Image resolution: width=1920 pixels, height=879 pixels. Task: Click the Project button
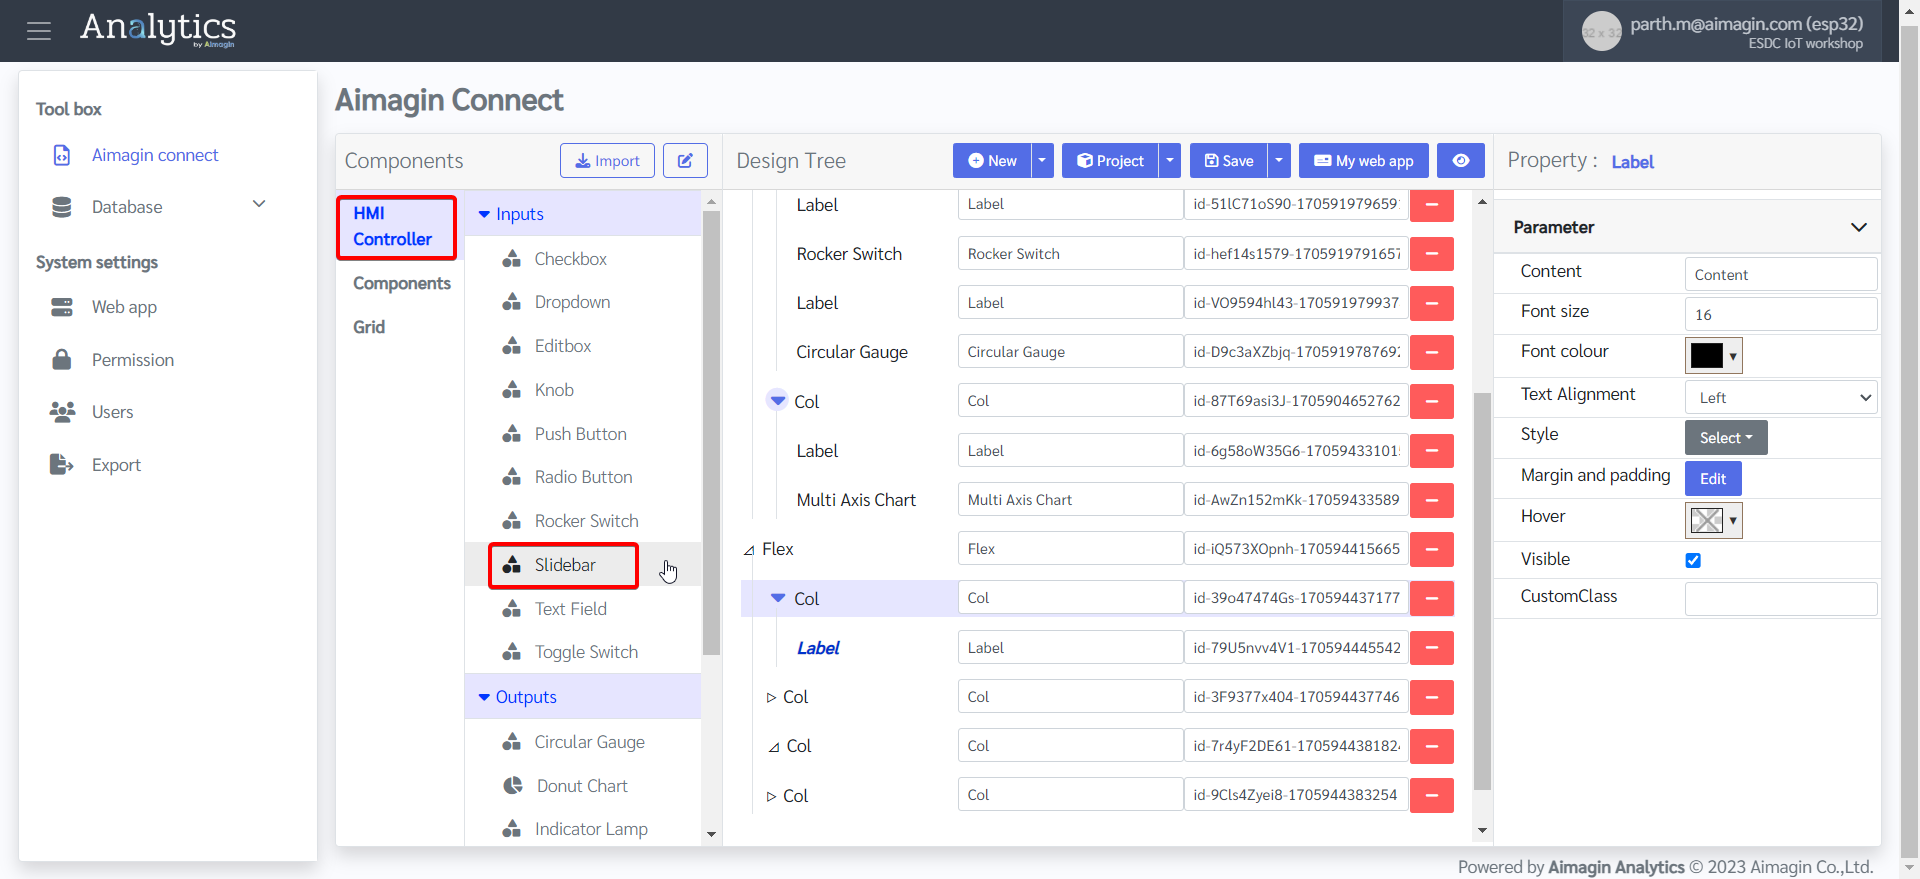pos(1110,161)
